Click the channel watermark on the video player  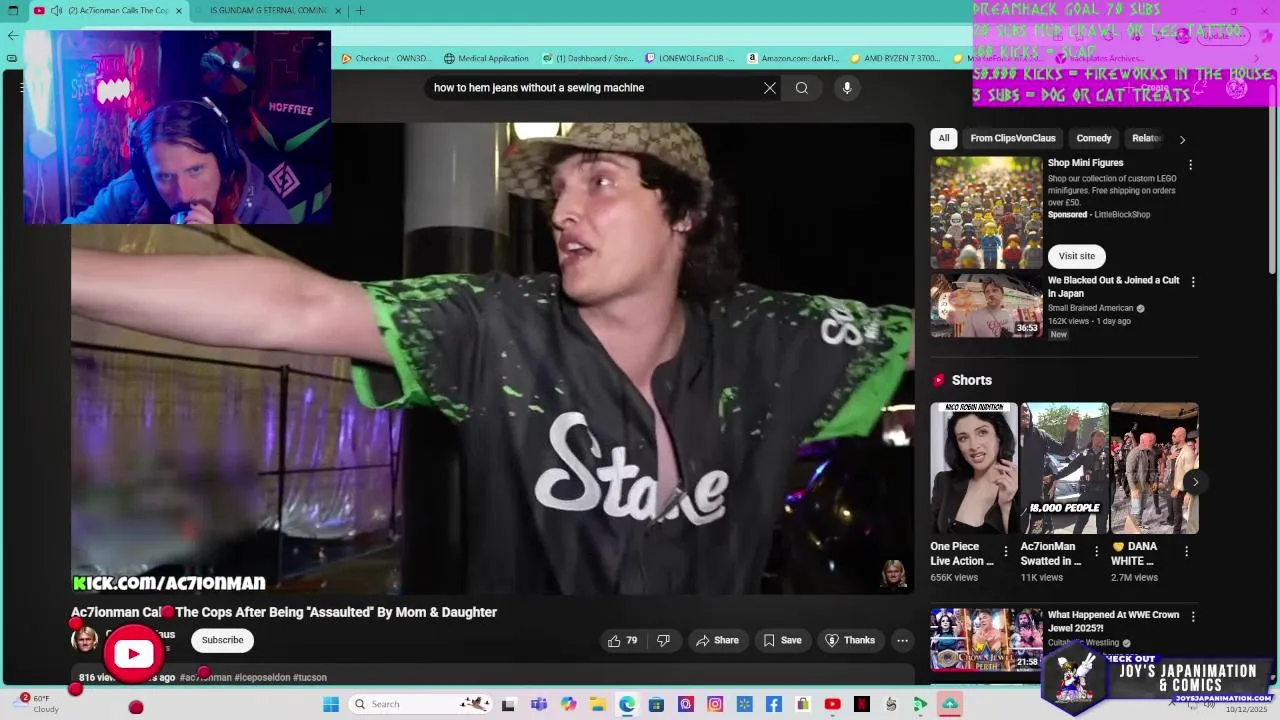coord(893,574)
